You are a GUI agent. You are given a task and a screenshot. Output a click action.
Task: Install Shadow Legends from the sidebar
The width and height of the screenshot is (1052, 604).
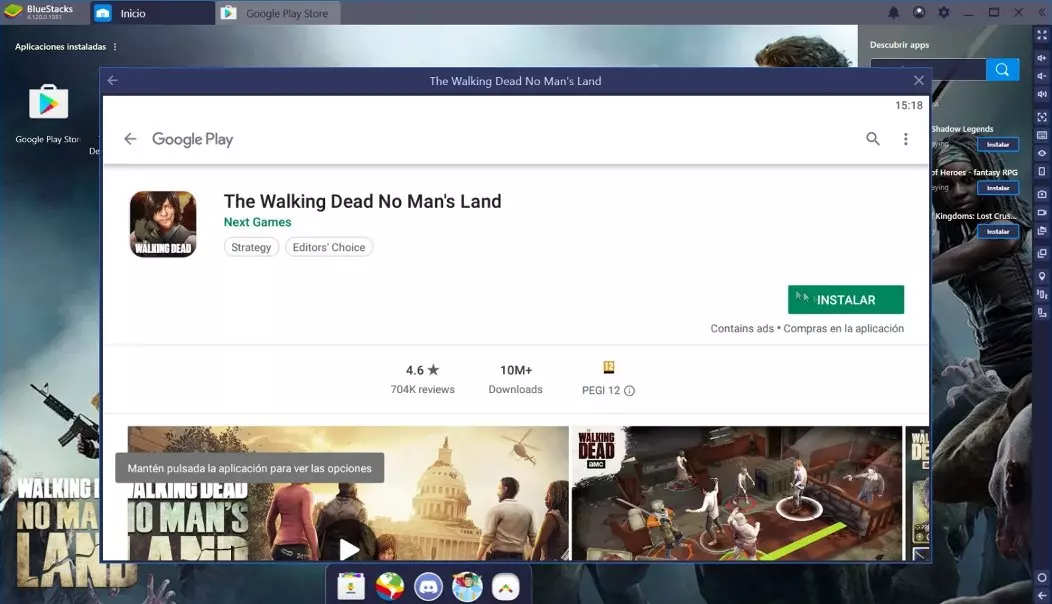click(998, 145)
